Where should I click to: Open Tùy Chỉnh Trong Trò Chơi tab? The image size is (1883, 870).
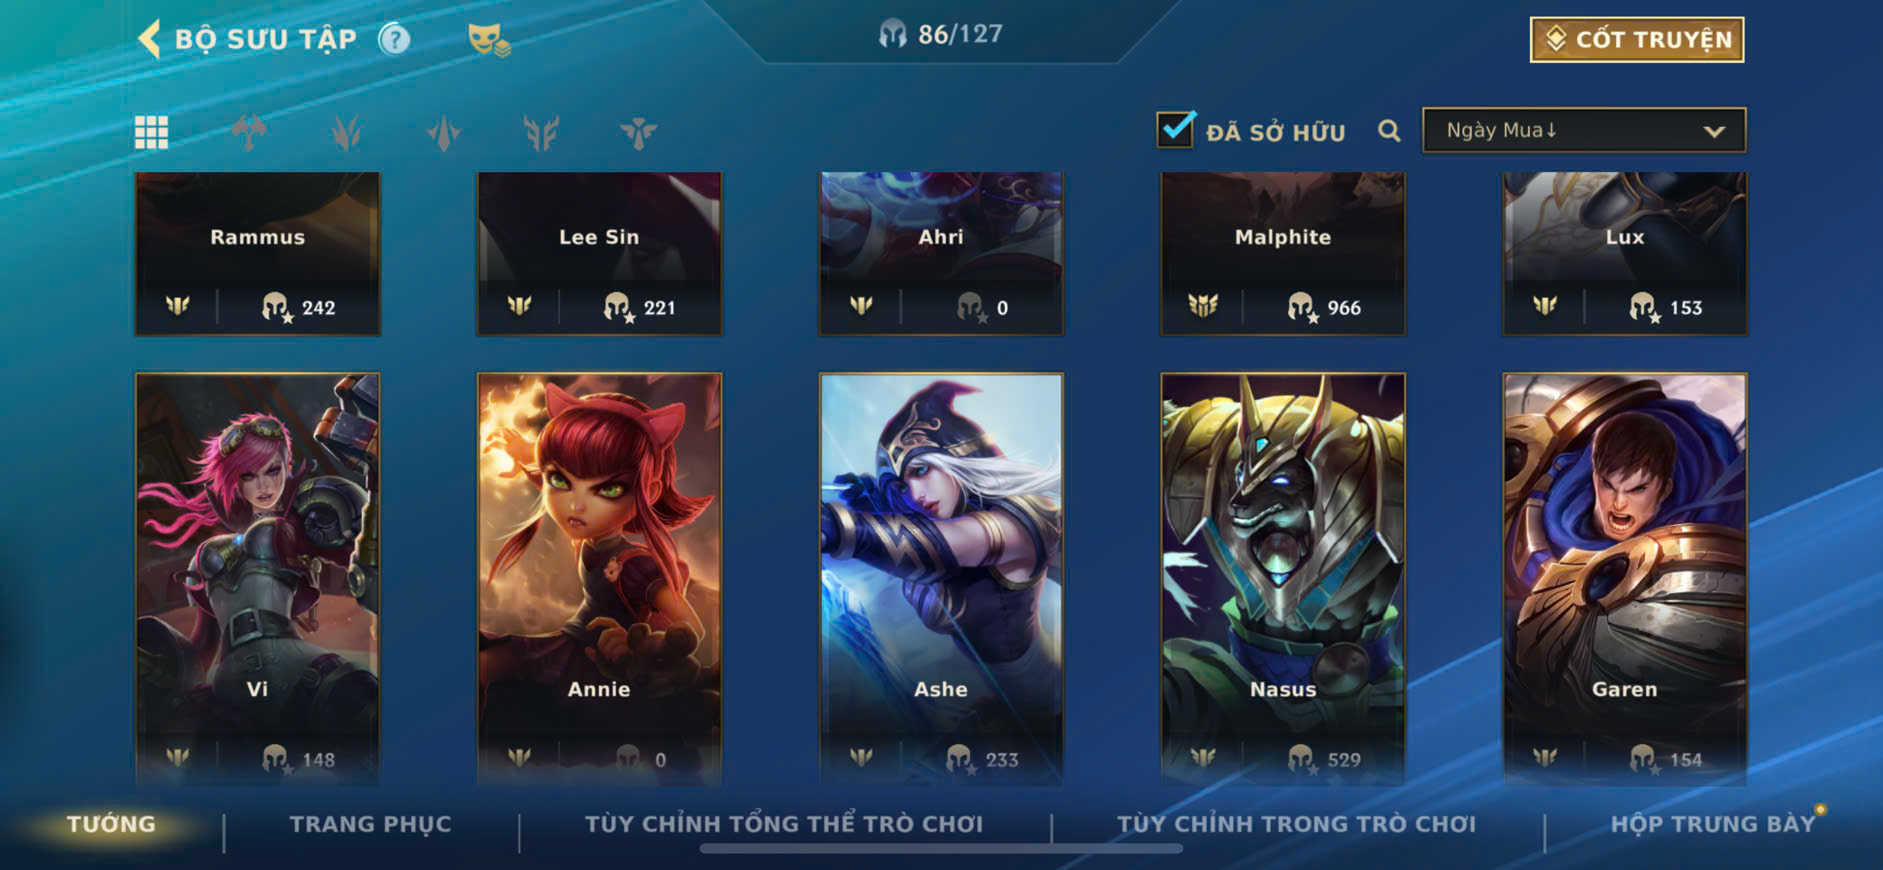1296,824
